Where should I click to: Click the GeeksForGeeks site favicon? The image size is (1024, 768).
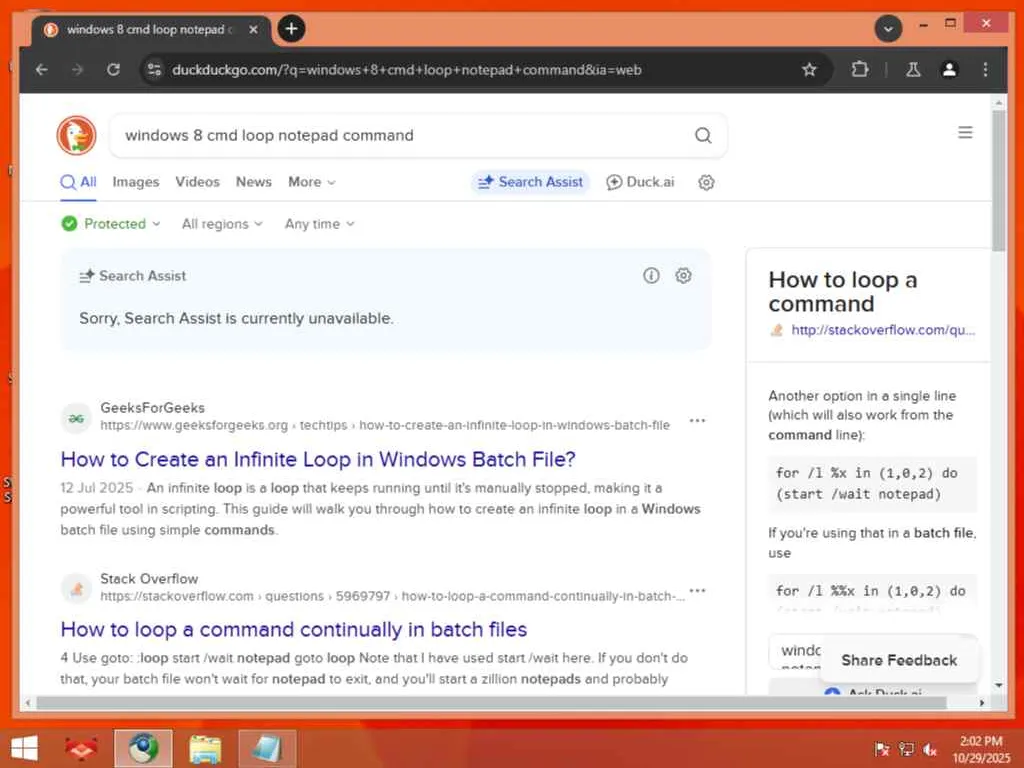point(76,418)
